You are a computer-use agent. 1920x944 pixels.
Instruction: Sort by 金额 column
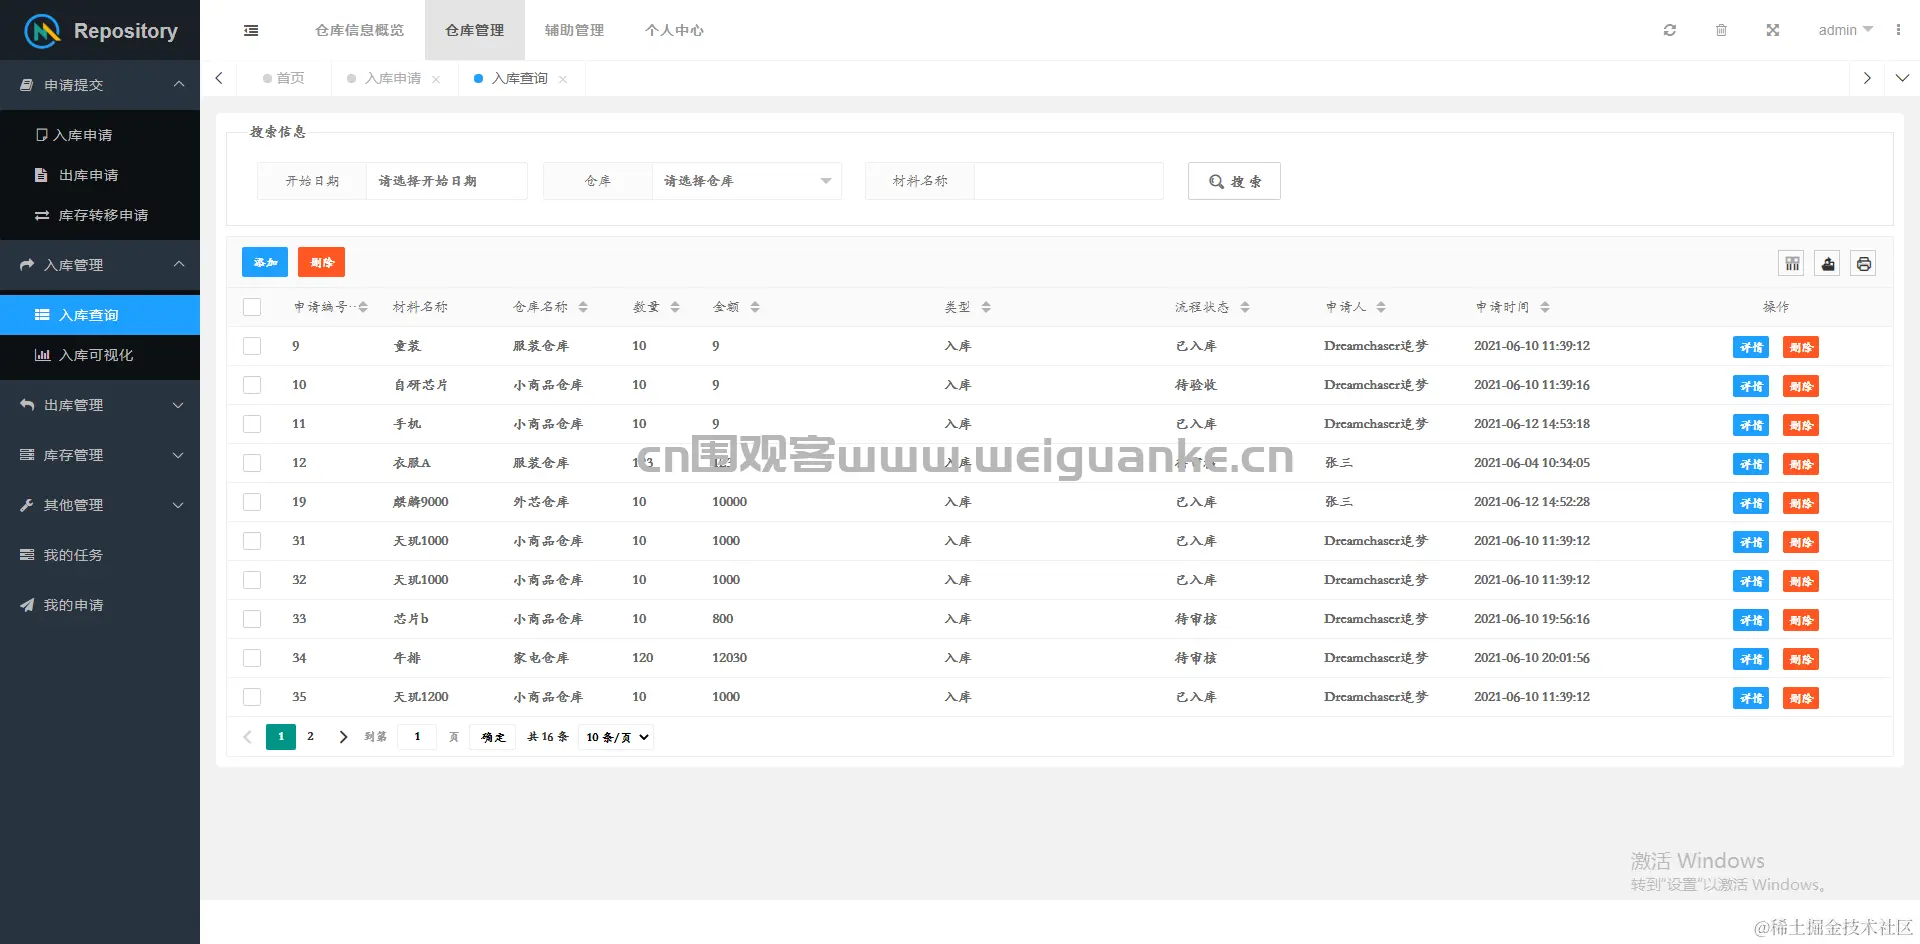(x=755, y=307)
